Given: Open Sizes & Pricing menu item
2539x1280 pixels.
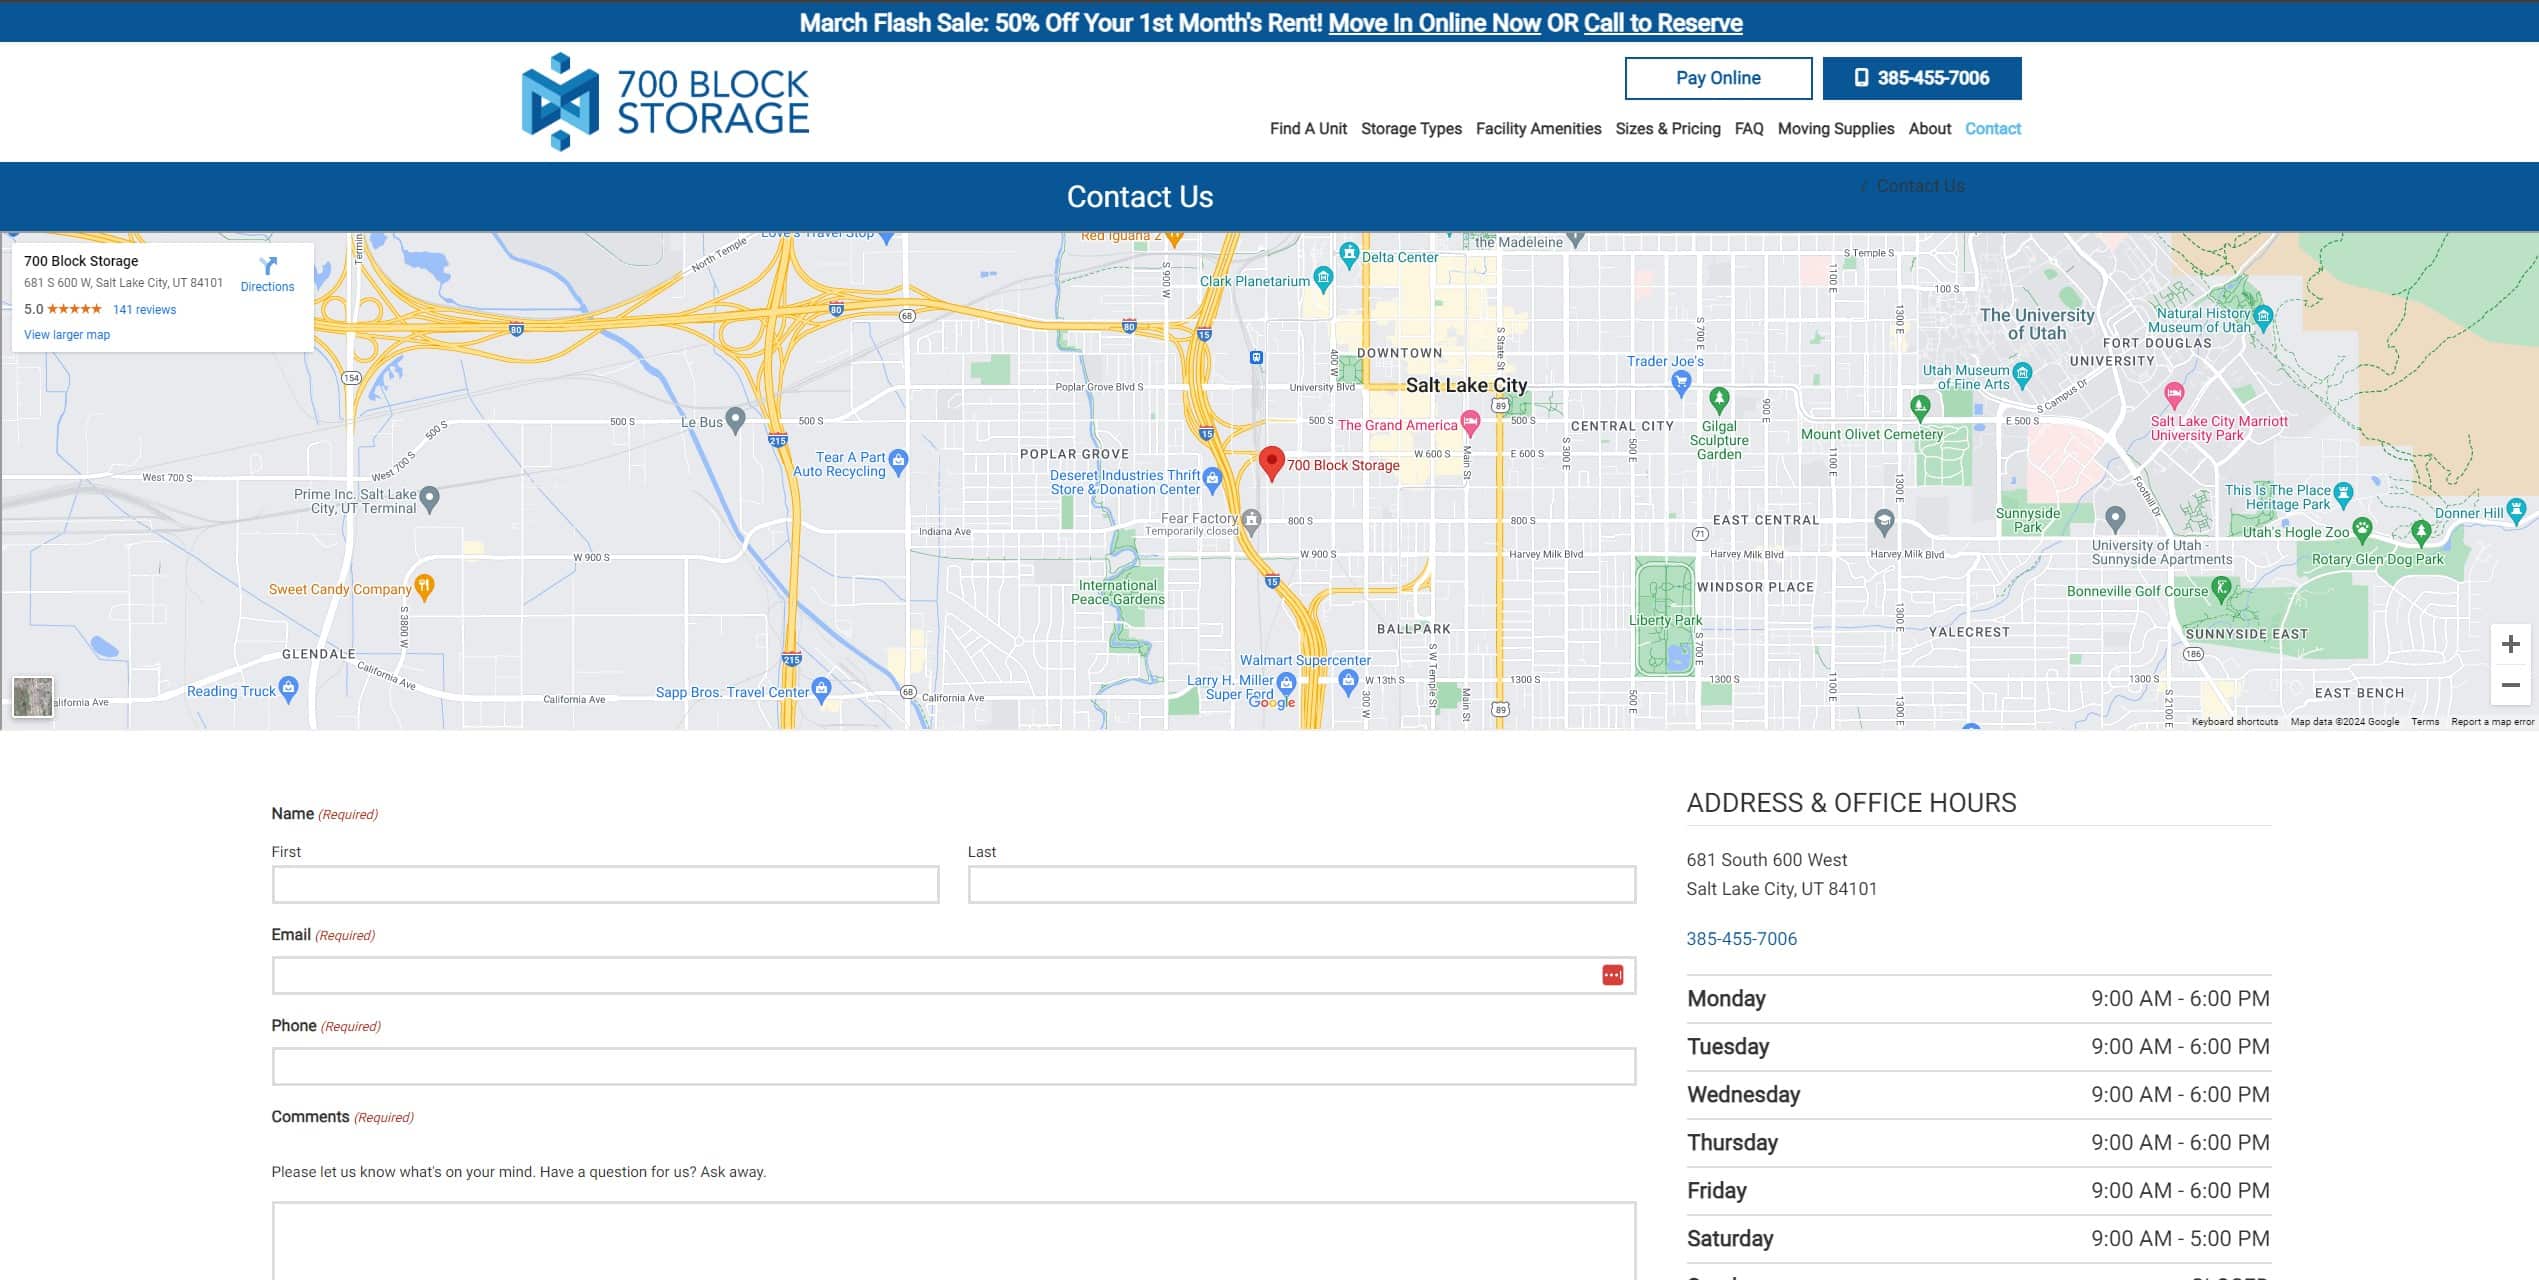Looking at the screenshot, I should [x=1668, y=129].
